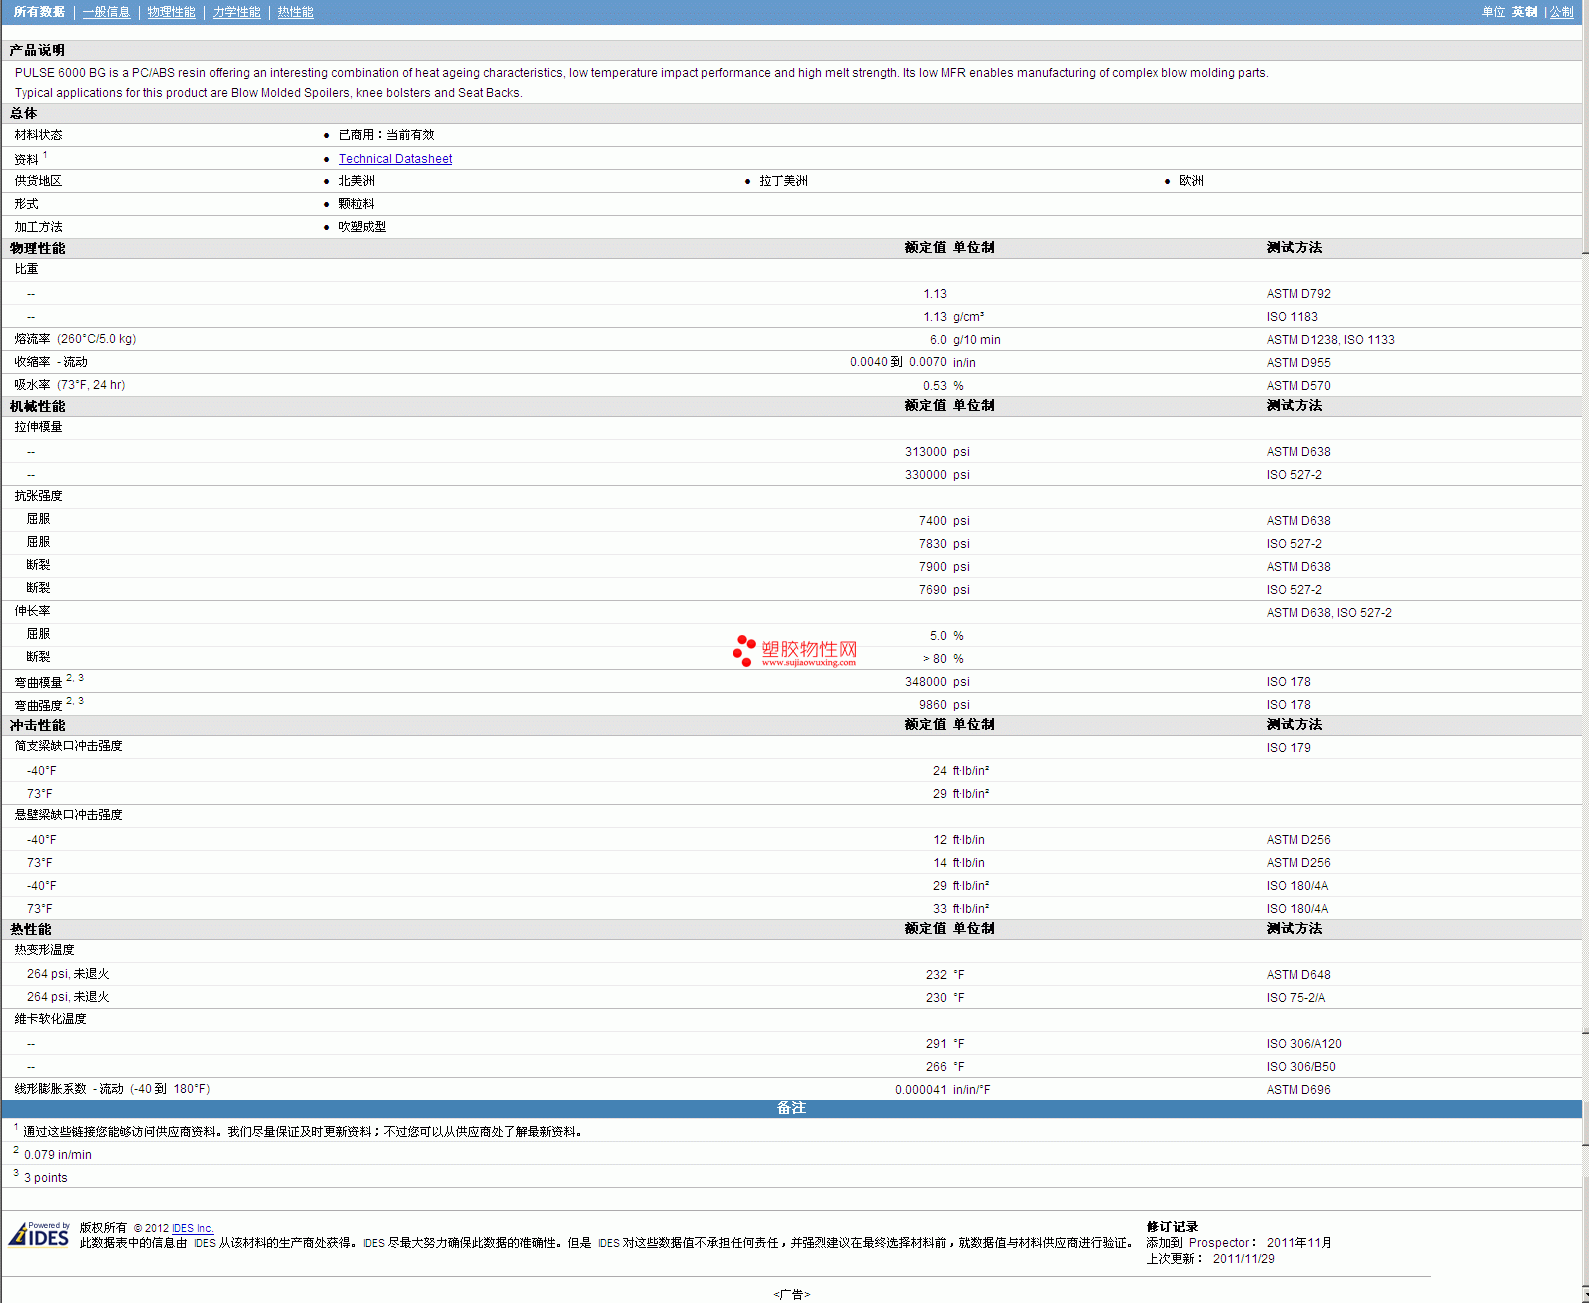
Task: Click the ISO 1183 test method cell
Action: 1292,317
